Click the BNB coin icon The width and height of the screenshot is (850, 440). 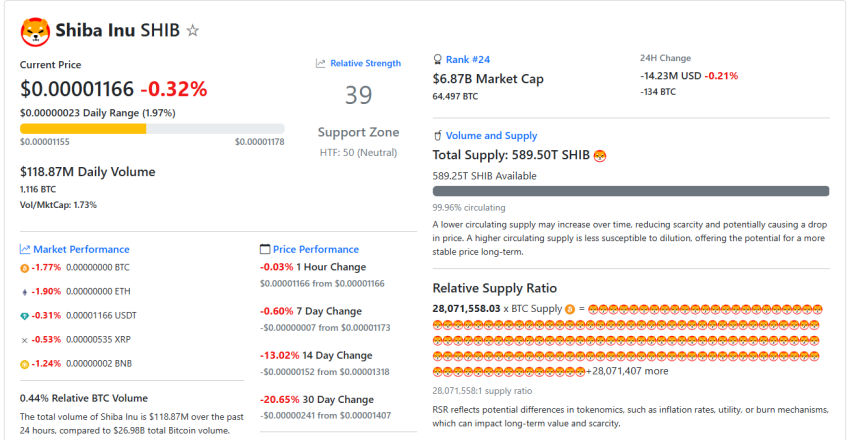[25, 364]
